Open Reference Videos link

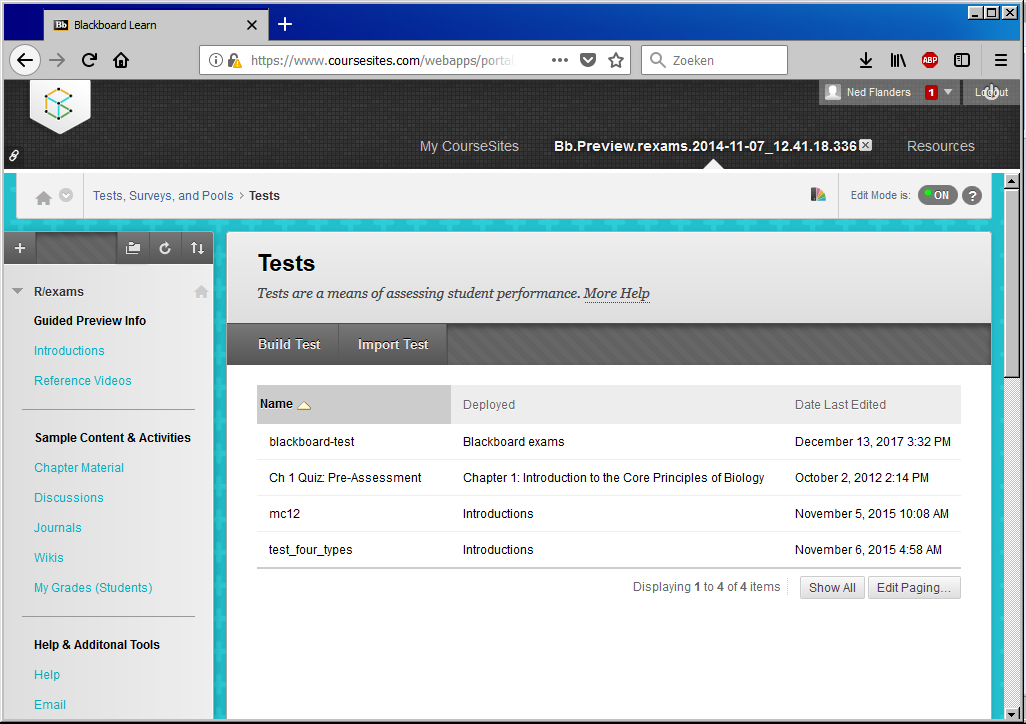point(82,381)
